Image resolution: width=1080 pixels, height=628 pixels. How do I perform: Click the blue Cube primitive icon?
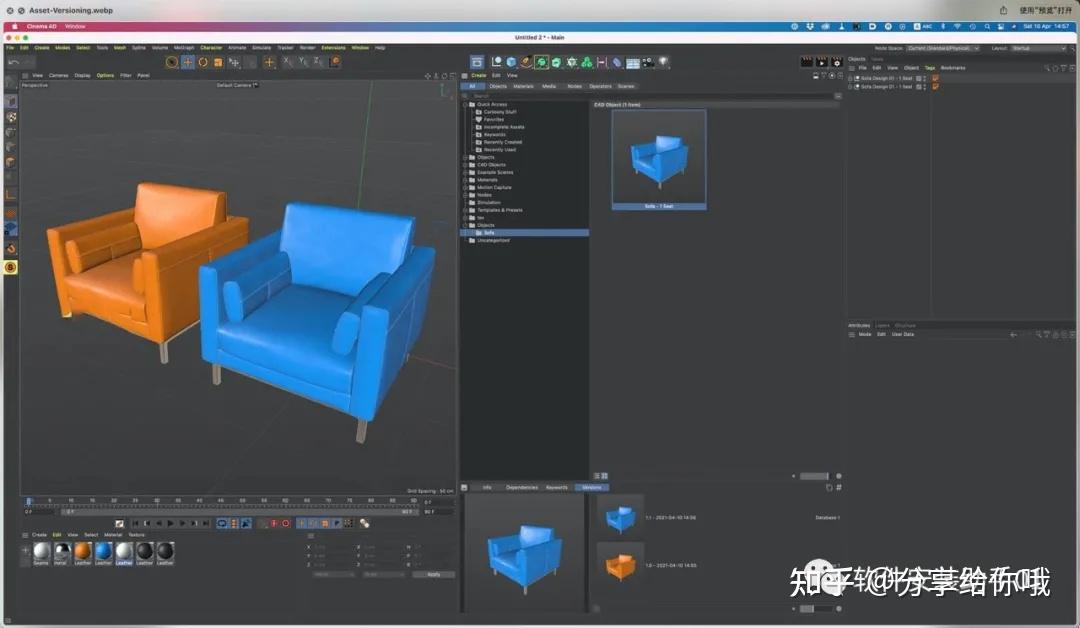coord(510,62)
